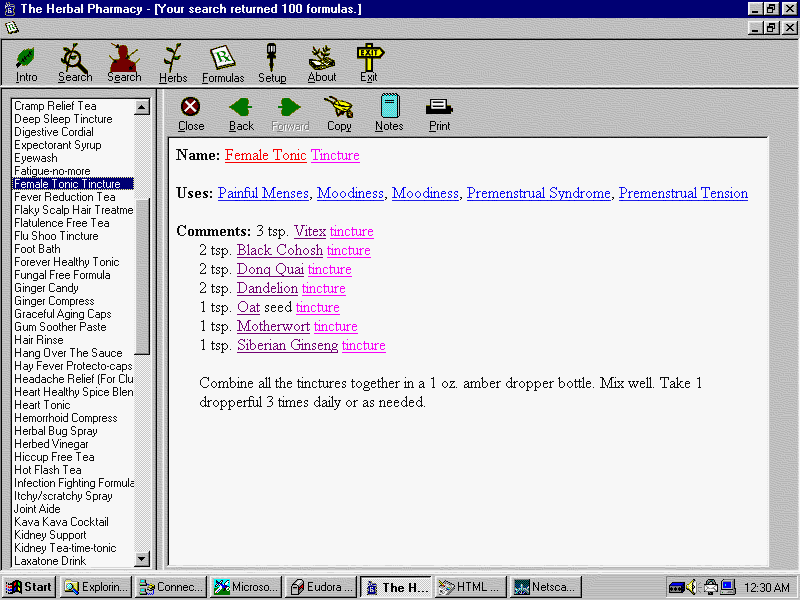The height and width of the screenshot is (600, 800).
Task: Open the Vitex herb link
Action: coord(310,231)
